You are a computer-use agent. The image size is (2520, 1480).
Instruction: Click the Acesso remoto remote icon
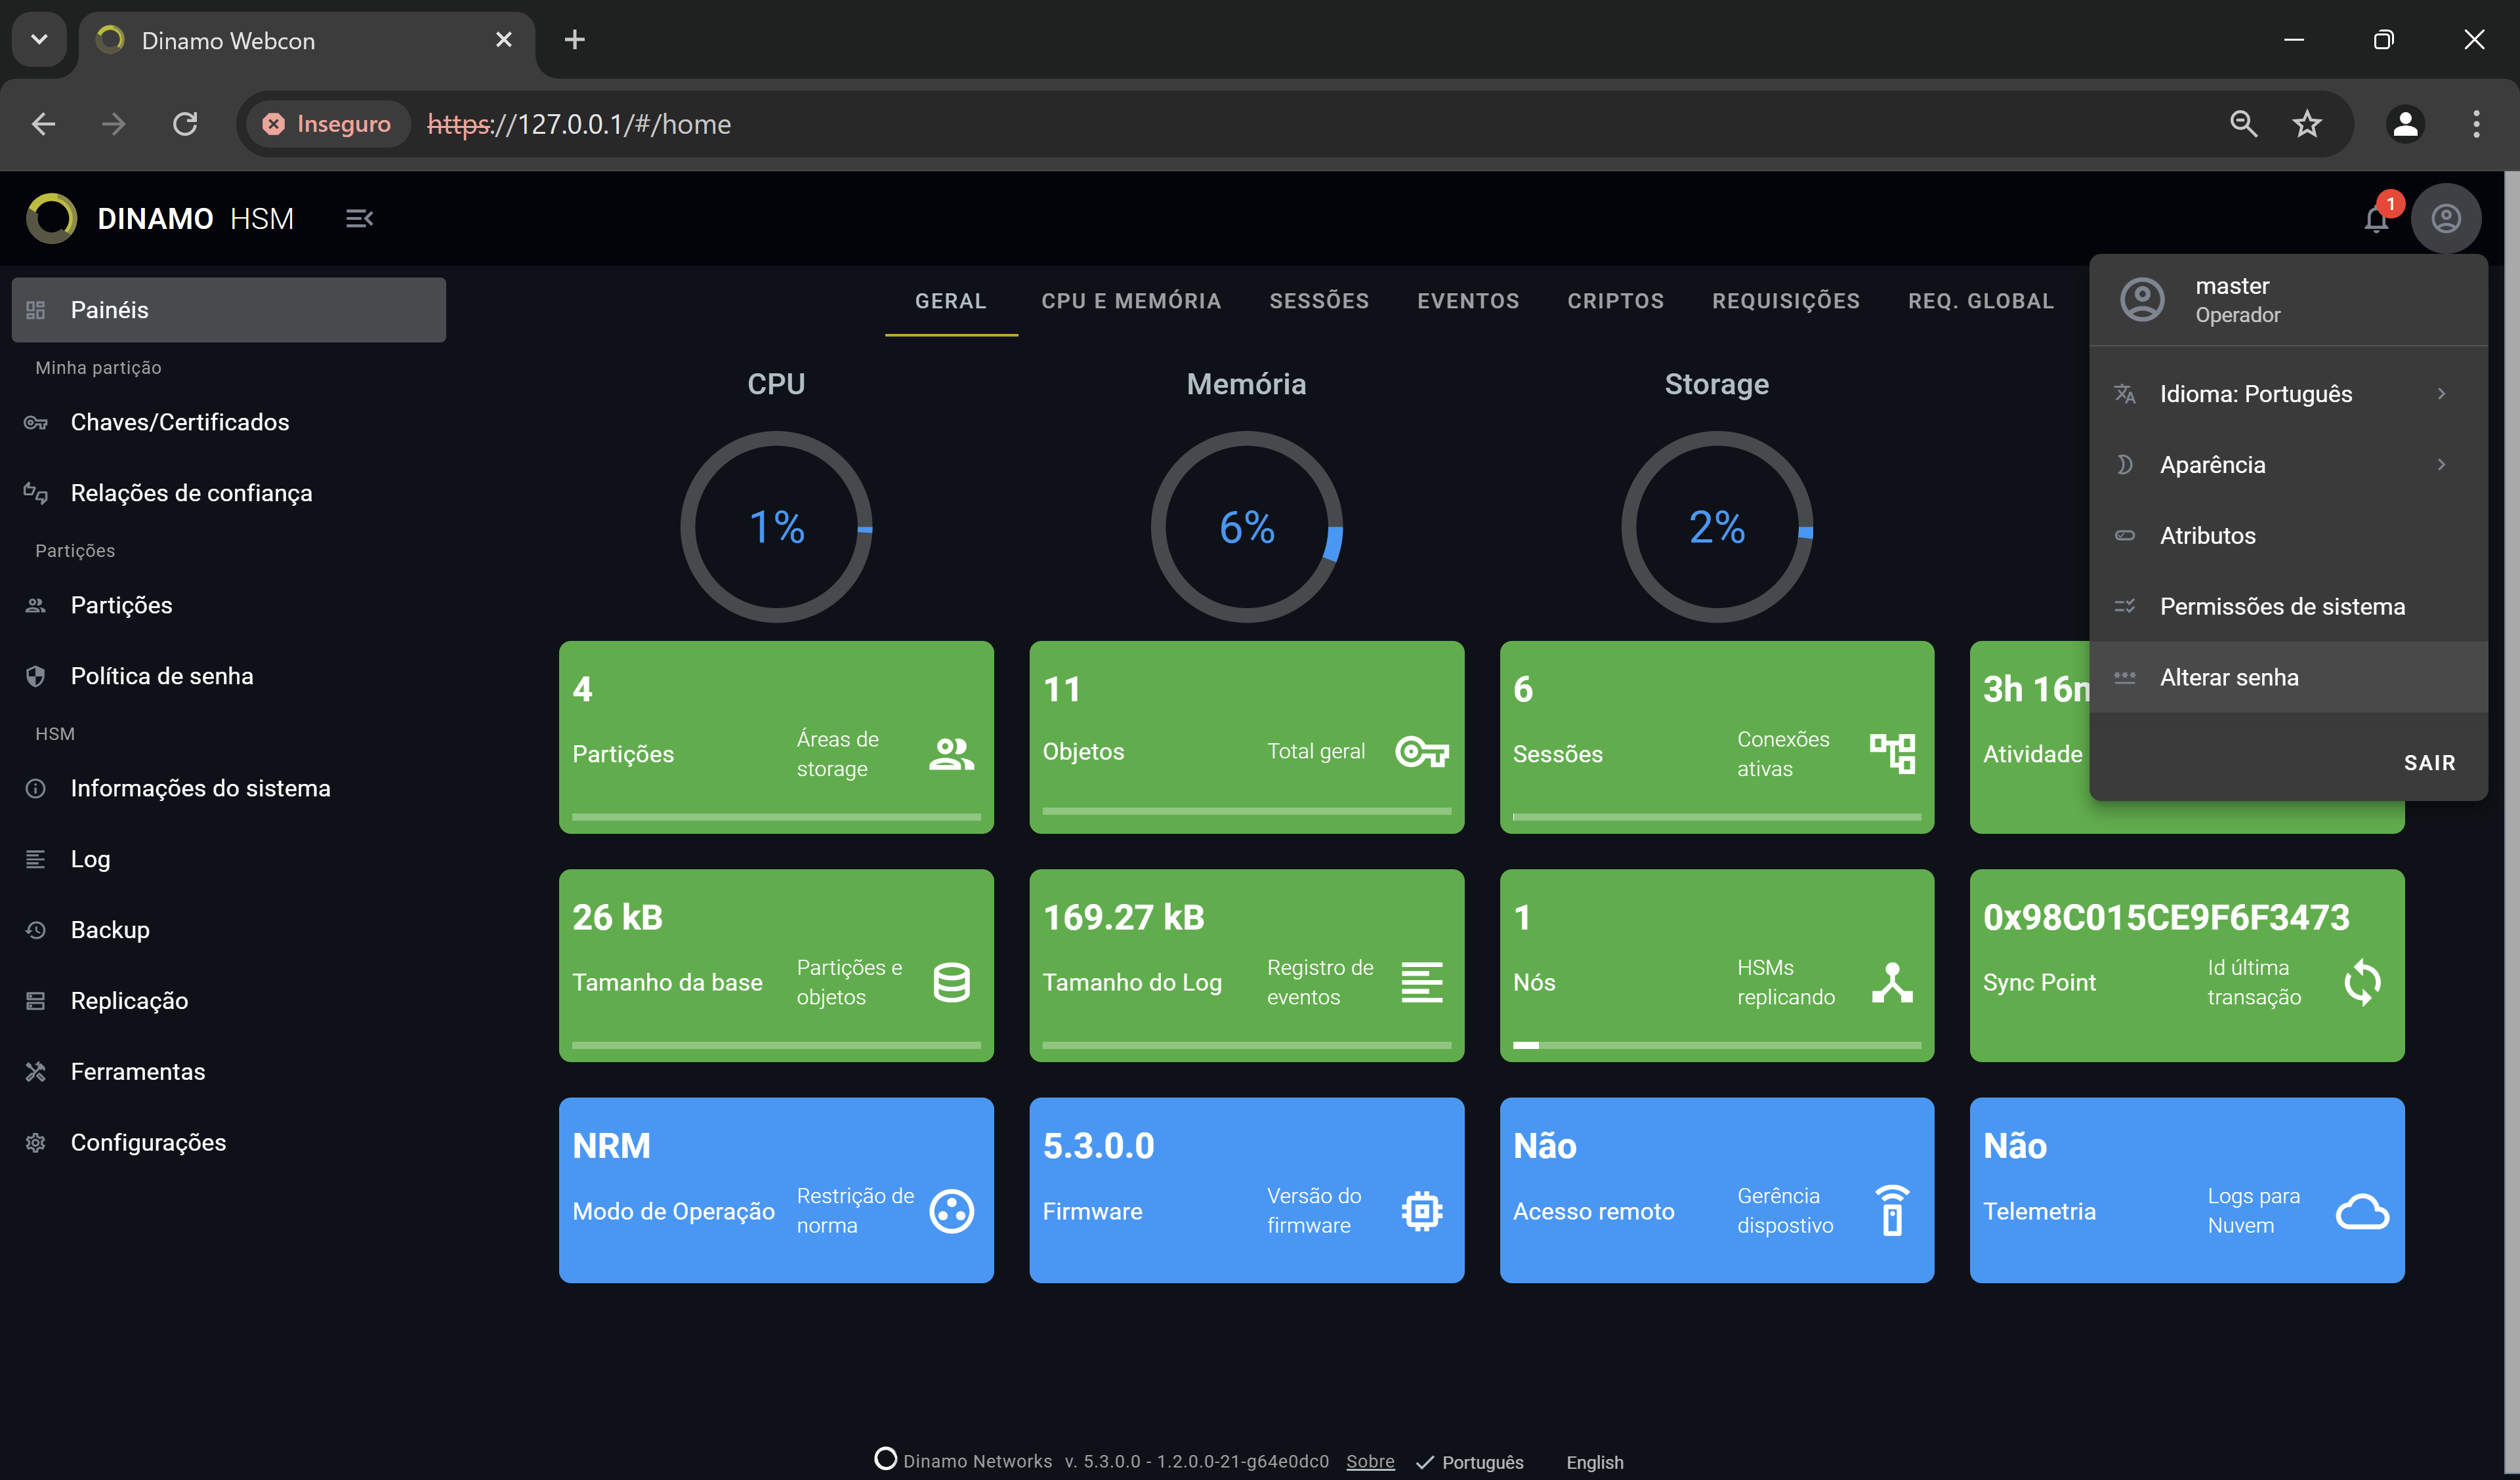(1892, 1211)
